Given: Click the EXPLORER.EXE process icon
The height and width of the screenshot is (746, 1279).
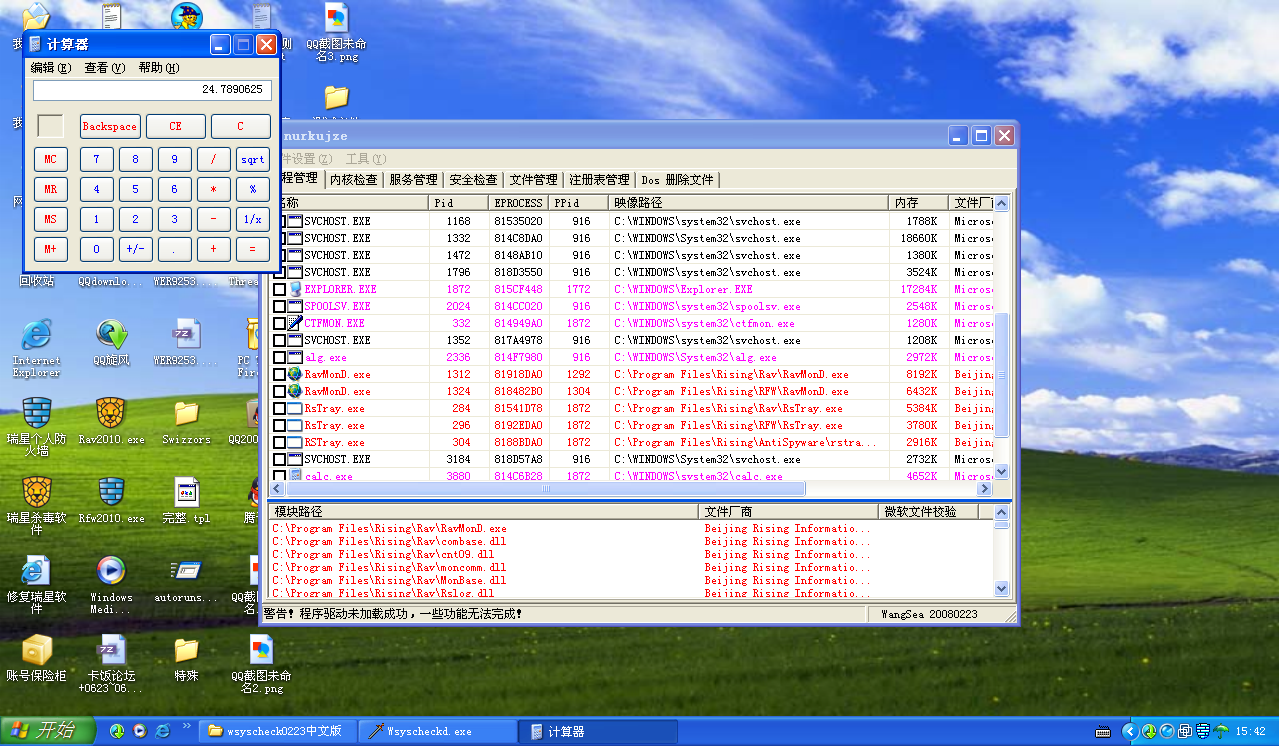Looking at the screenshot, I should [295, 289].
